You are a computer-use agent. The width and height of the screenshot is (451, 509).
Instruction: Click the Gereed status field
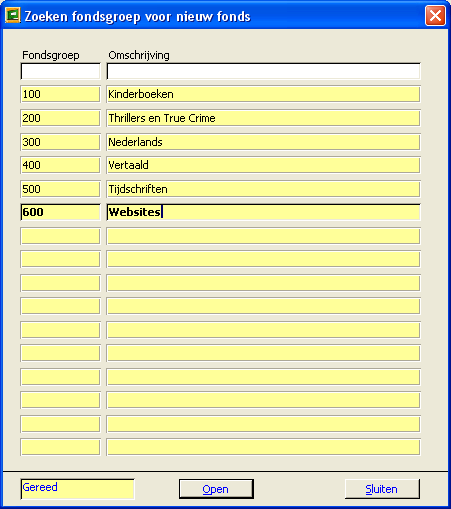pos(77,489)
